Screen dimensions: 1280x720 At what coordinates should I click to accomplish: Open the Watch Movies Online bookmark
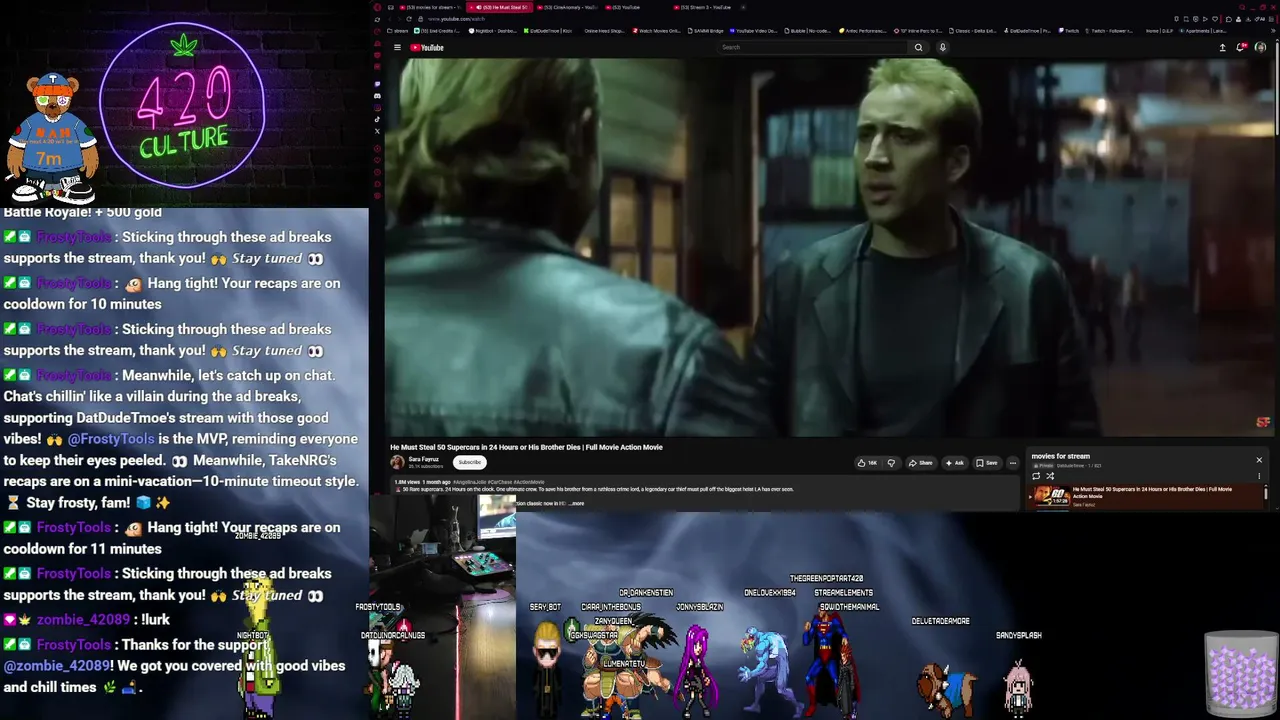click(x=655, y=31)
